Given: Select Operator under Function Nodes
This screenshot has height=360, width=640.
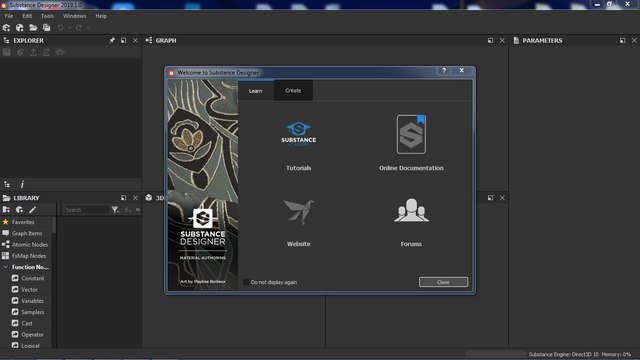Looking at the screenshot, I should (33, 335).
